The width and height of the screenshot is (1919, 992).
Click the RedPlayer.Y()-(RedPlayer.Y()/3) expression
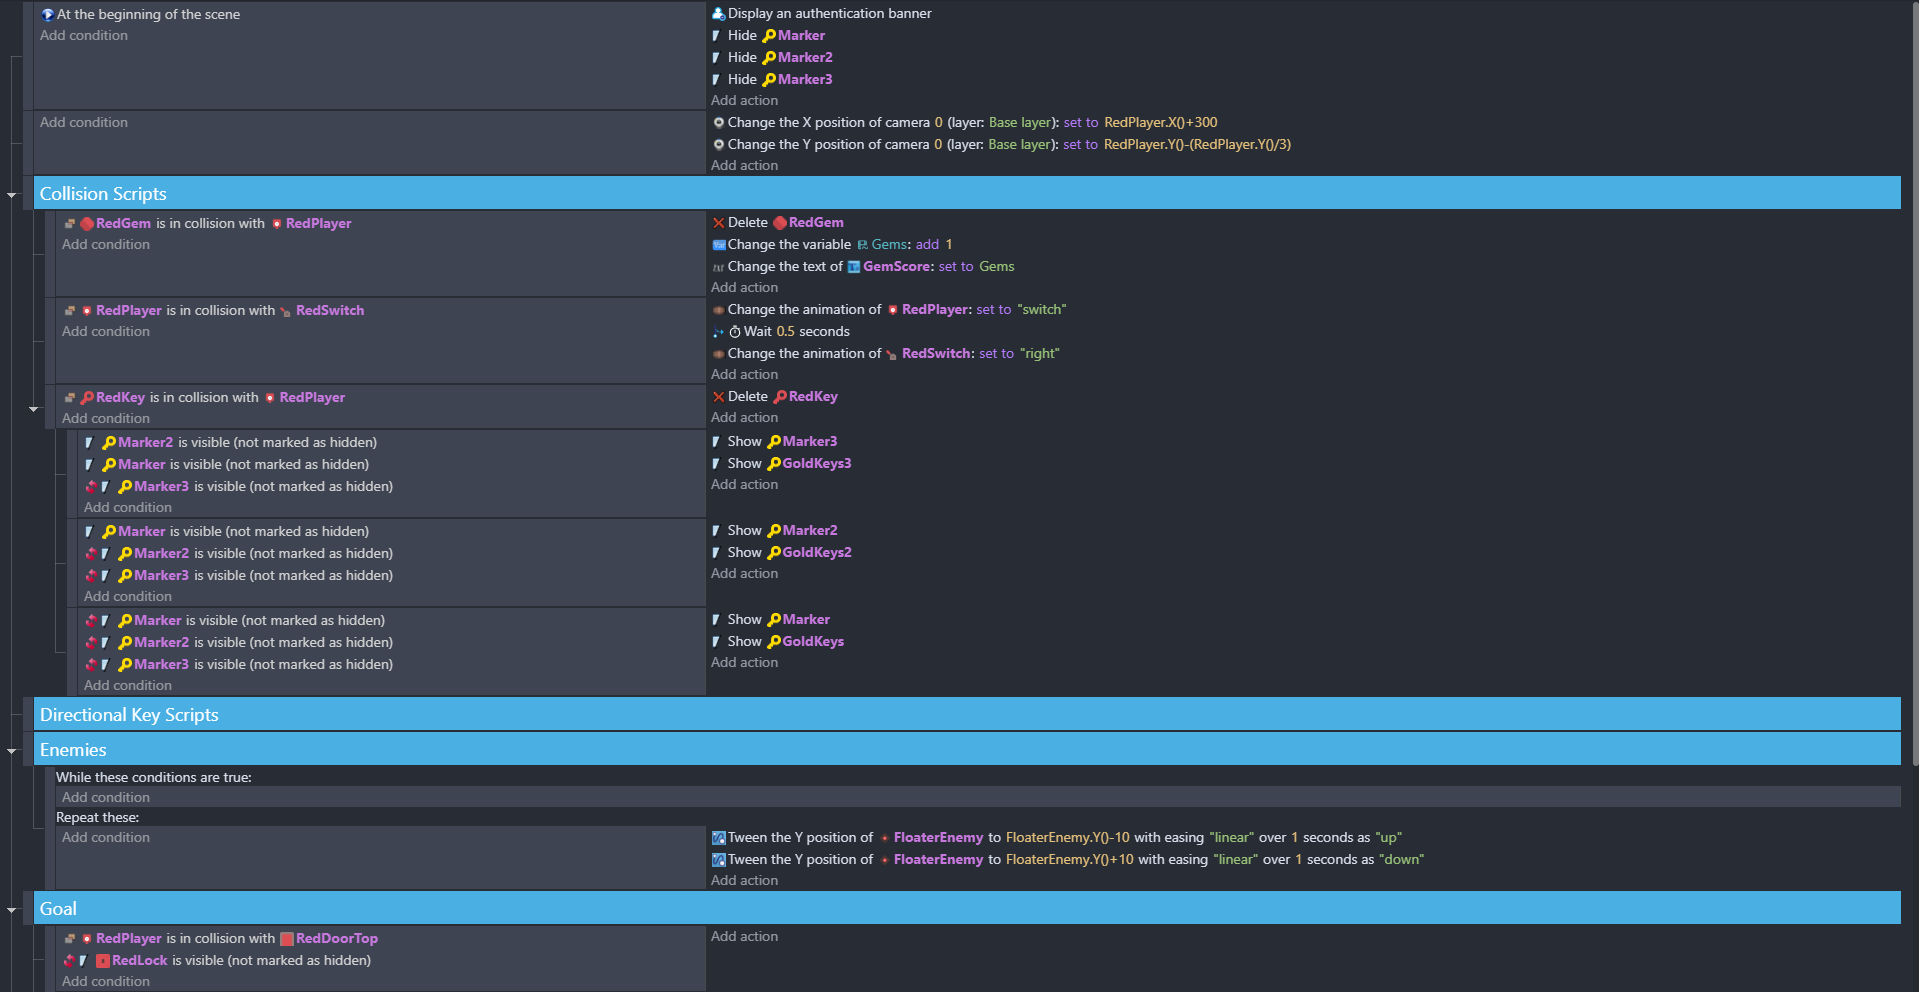pos(1197,145)
